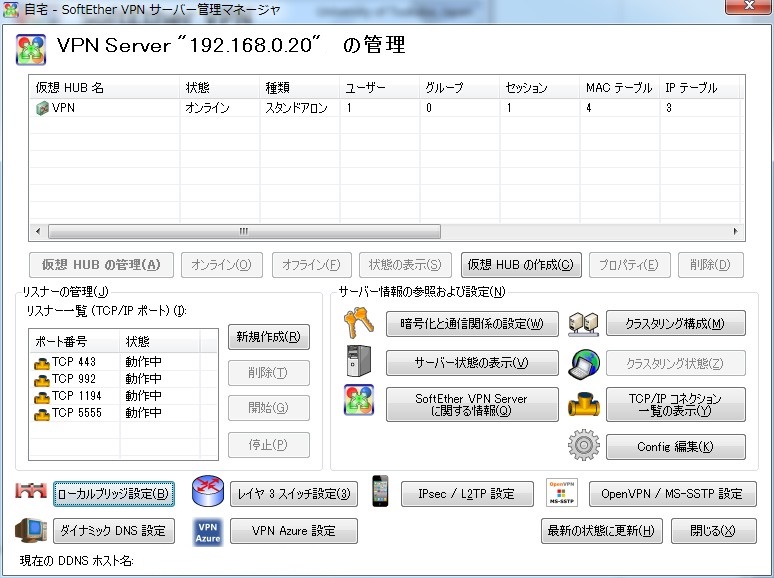Sort by 状態 column in hub list
Viewport: 774px width, 578px height.
(220, 88)
